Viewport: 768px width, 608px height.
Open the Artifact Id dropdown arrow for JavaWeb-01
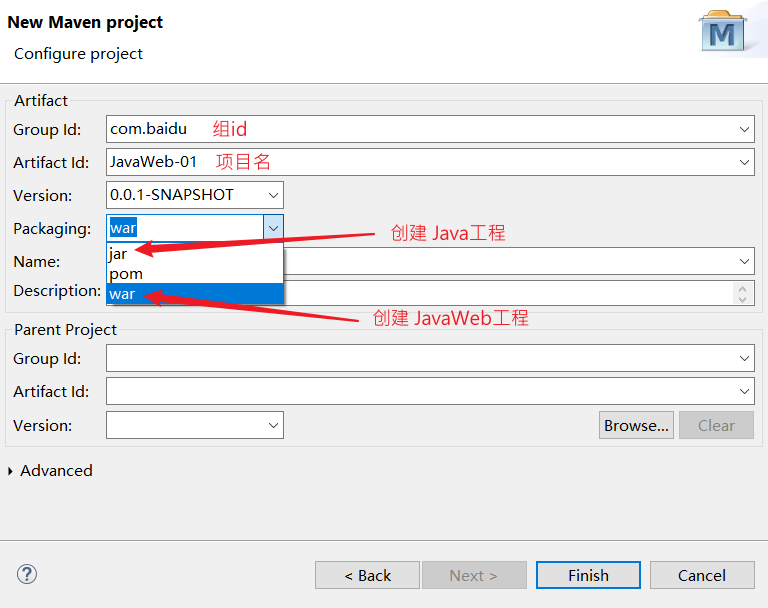[x=744, y=162]
